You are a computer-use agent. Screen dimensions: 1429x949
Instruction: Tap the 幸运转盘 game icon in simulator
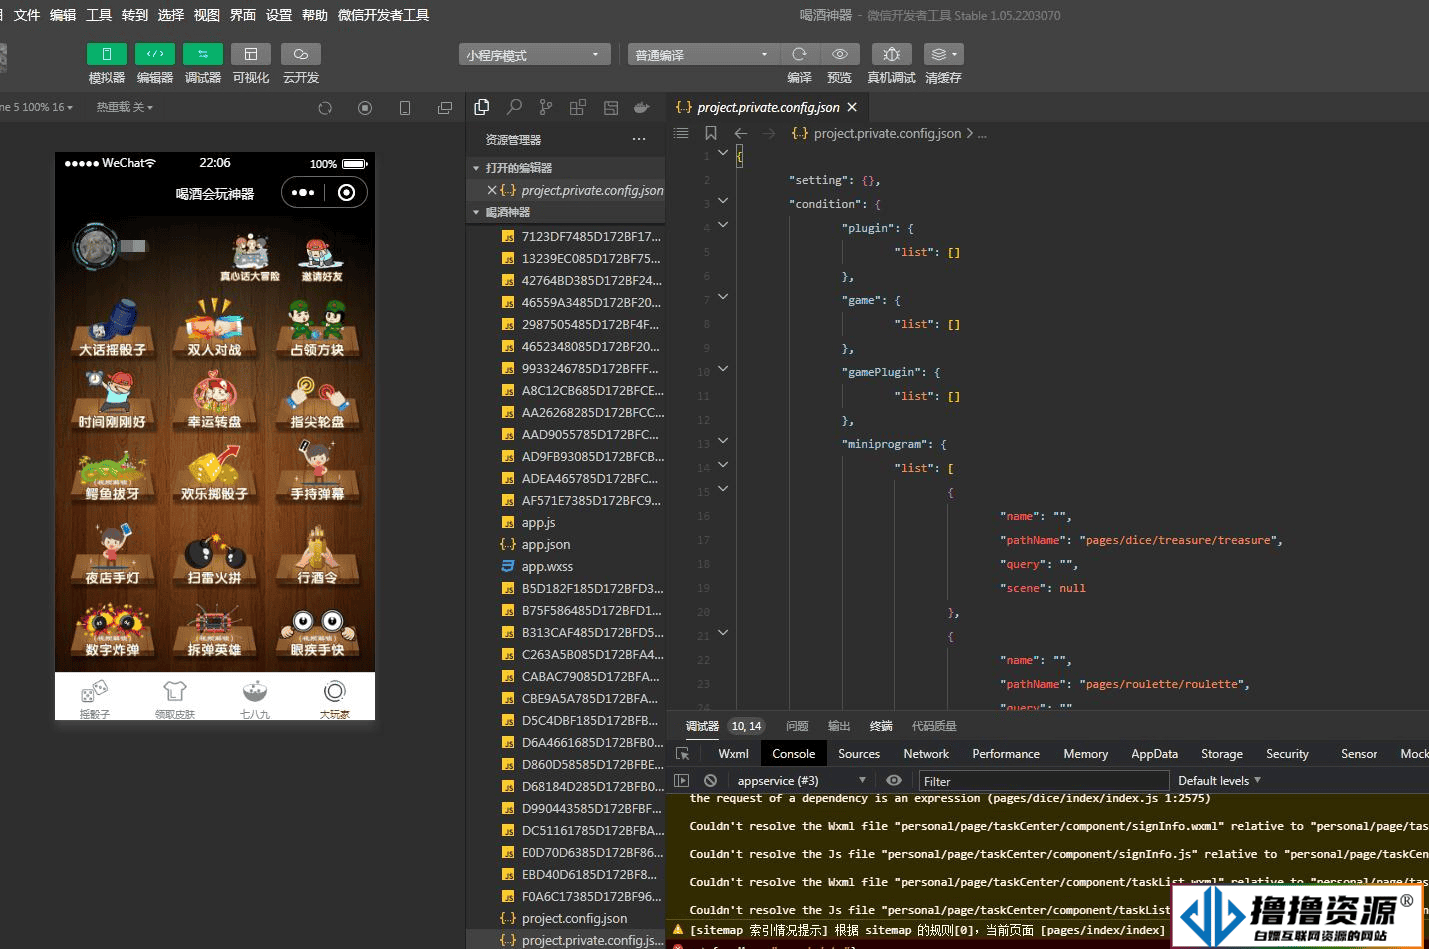pyautogui.click(x=215, y=400)
